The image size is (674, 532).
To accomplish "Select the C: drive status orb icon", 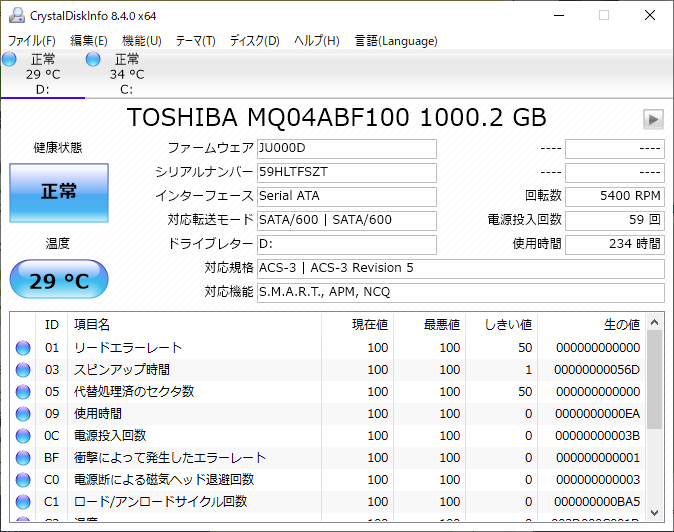I will click(x=93, y=59).
